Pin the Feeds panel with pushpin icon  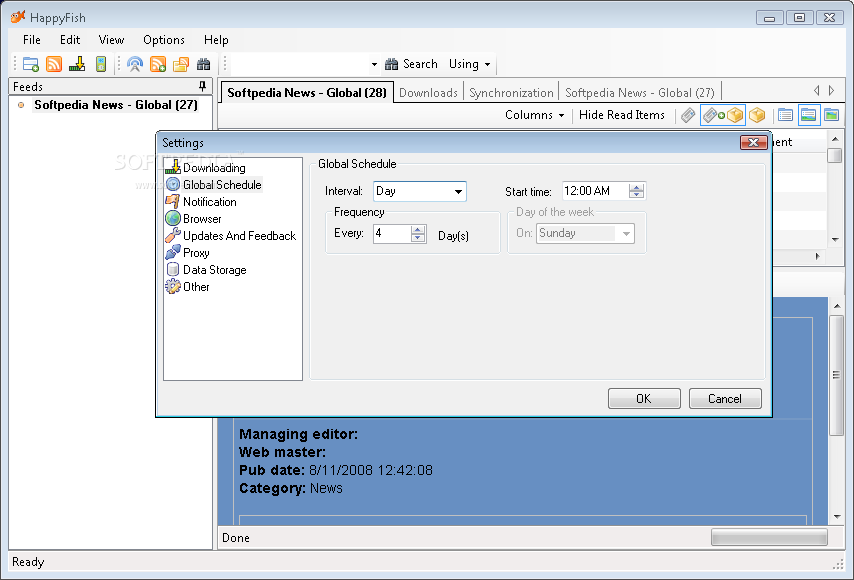click(203, 86)
